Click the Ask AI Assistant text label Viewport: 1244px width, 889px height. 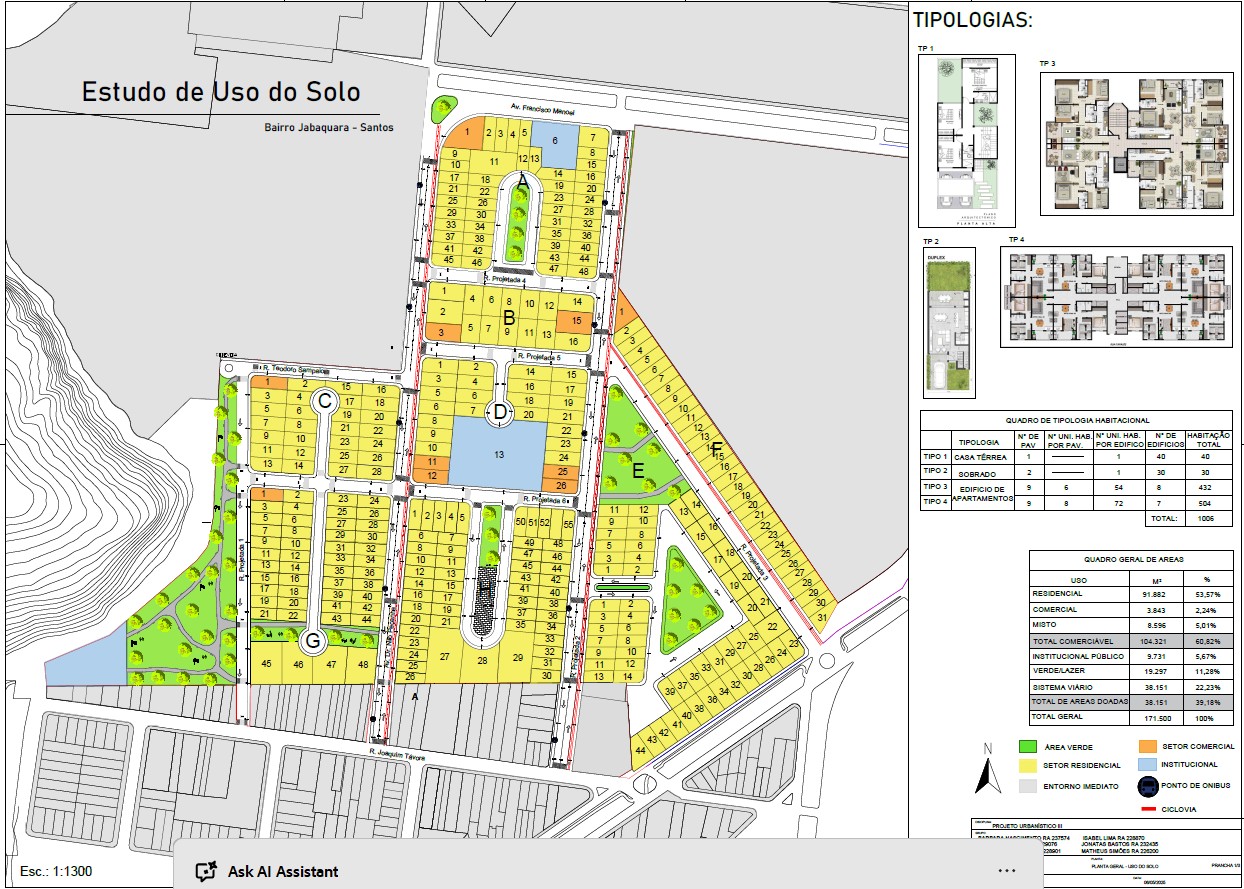coord(283,871)
